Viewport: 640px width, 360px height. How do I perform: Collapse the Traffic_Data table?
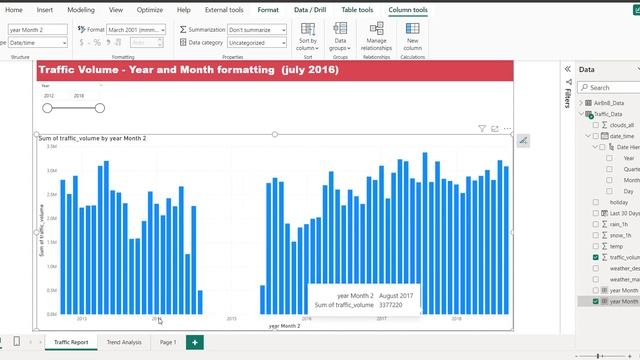click(581, 114)
